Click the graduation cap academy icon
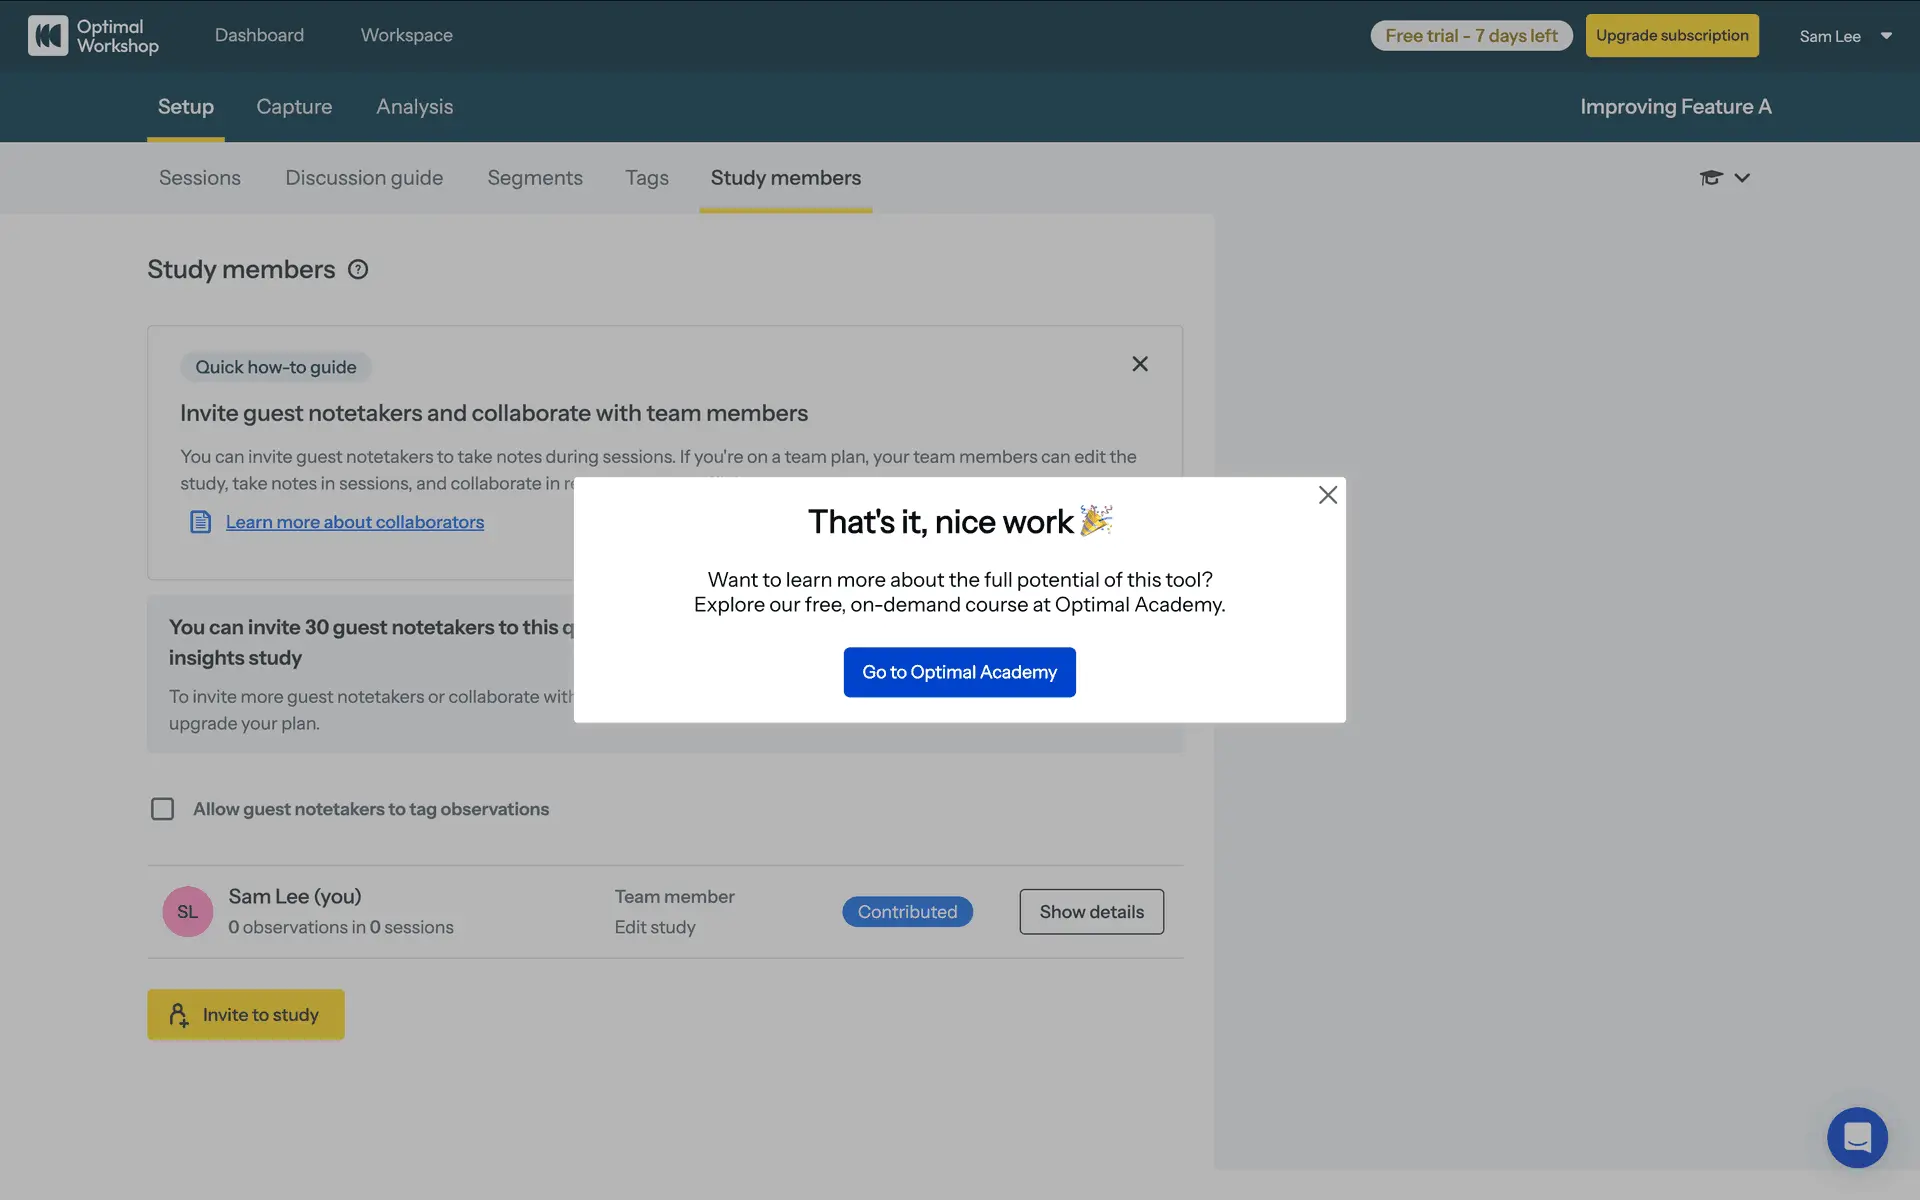The width and height of the screenshot is (1920, 1200). pos(1711,178)
